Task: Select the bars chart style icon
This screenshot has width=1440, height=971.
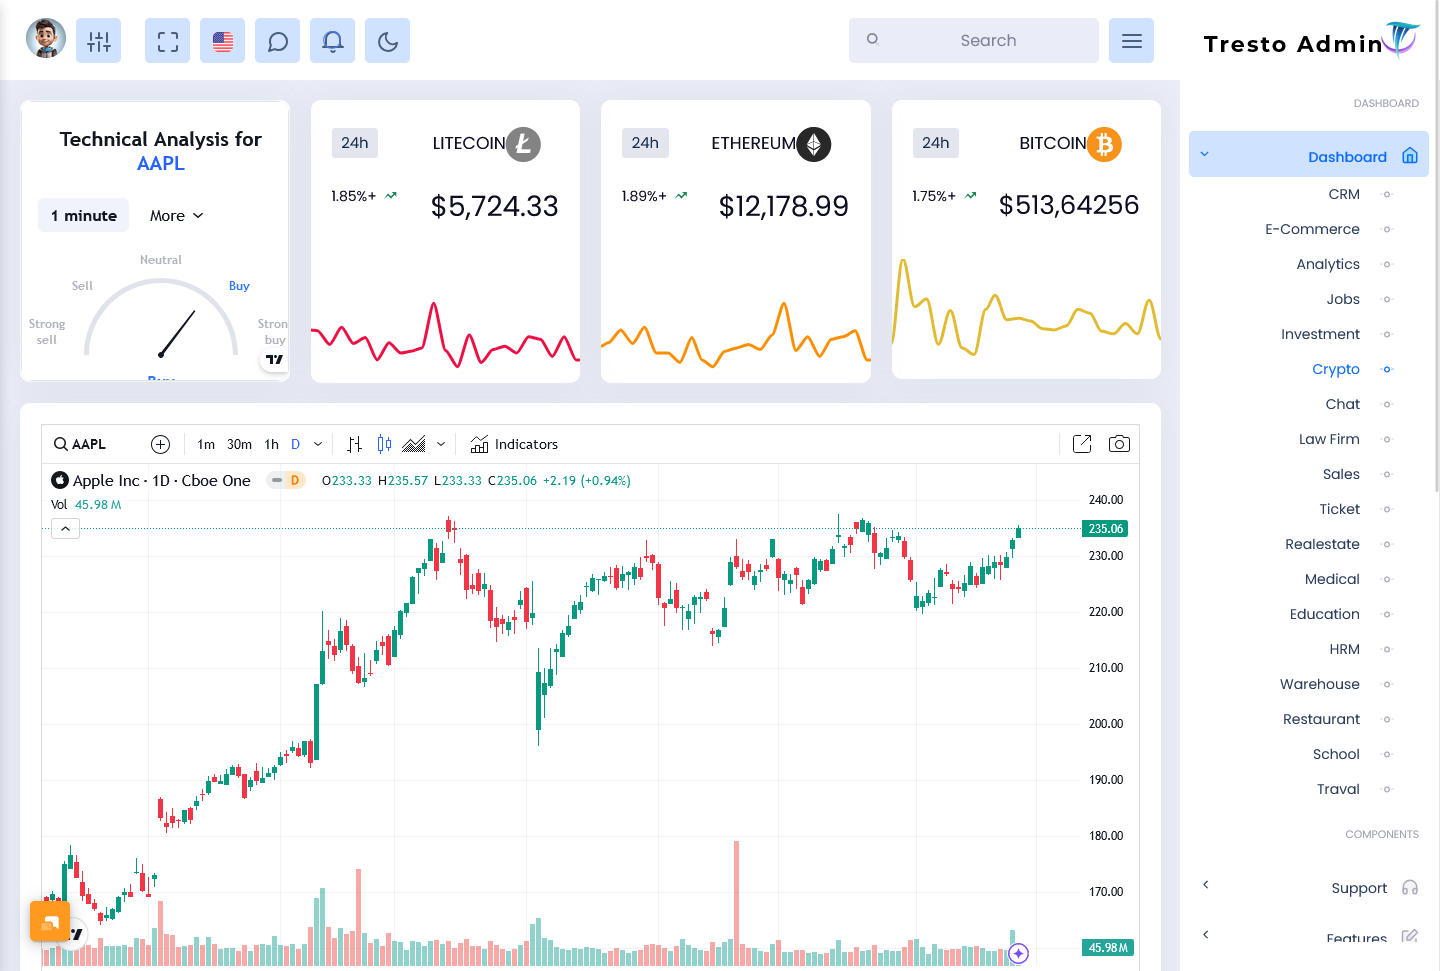Action: [354, 444]
